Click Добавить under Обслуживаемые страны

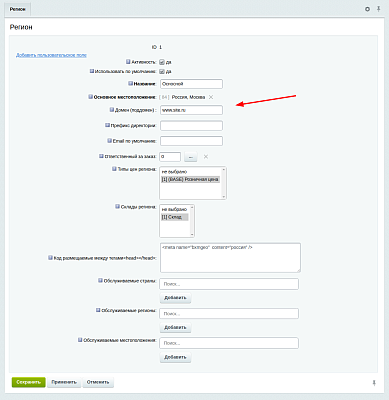175,298
